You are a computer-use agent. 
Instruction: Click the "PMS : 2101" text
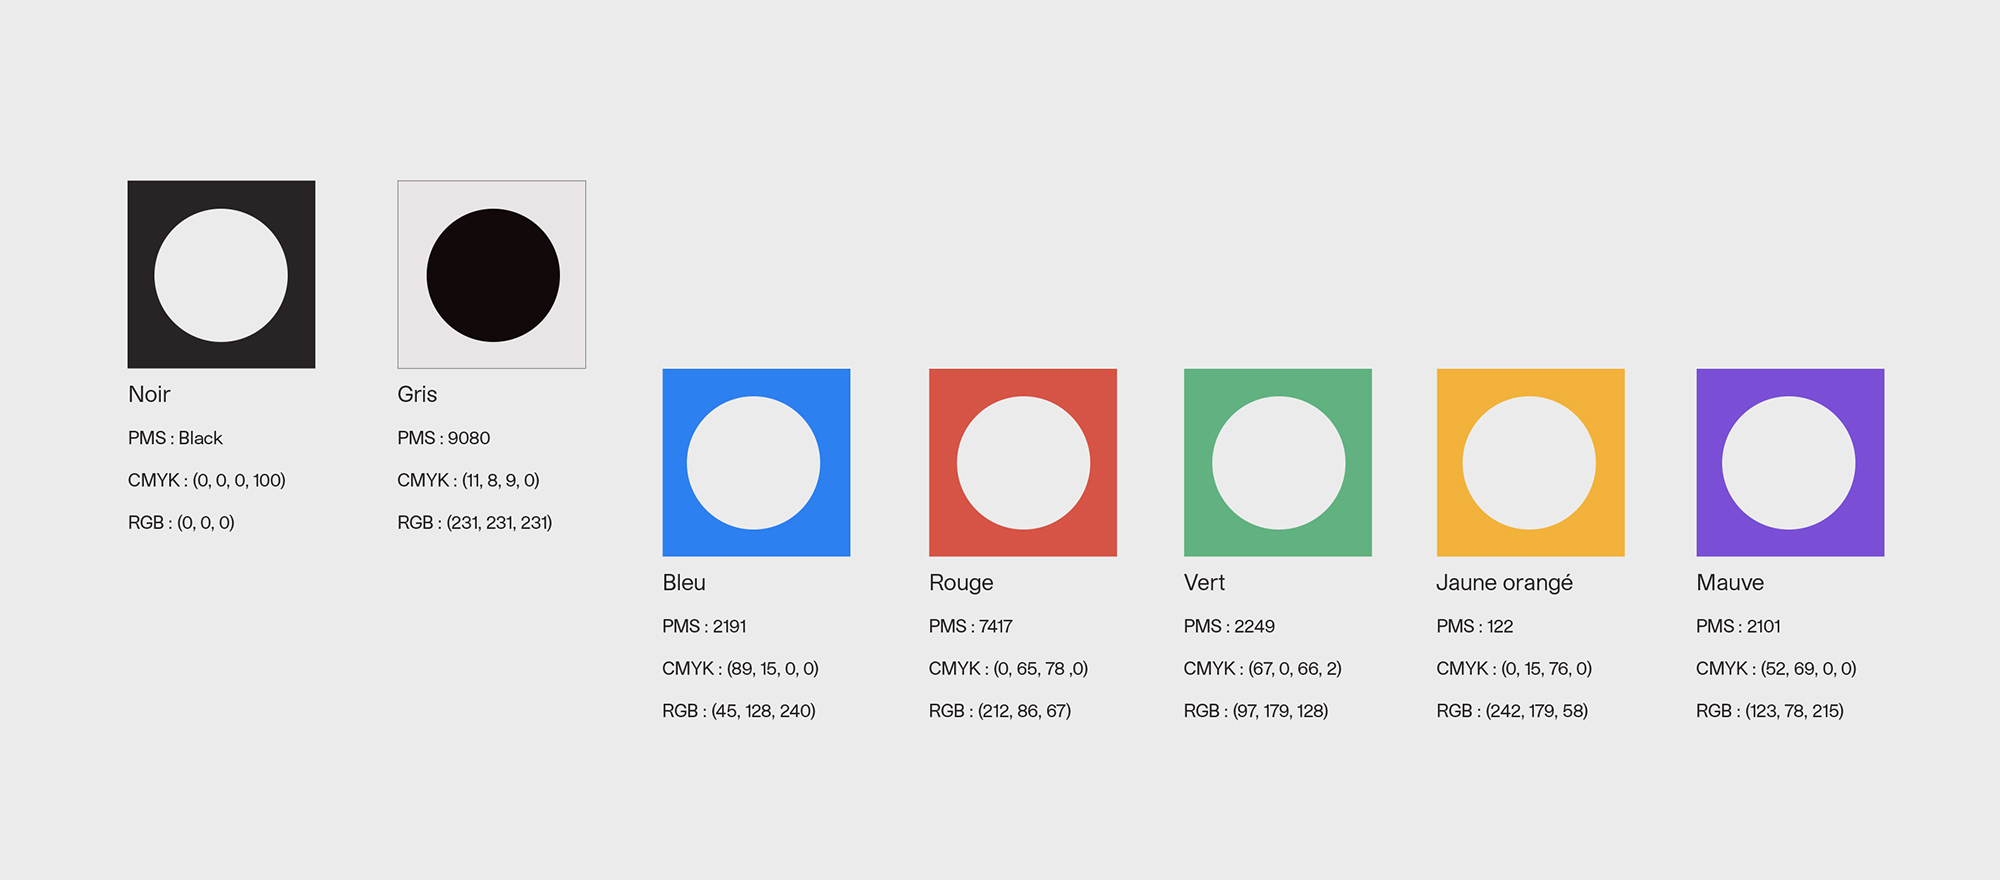point(1738,626)
